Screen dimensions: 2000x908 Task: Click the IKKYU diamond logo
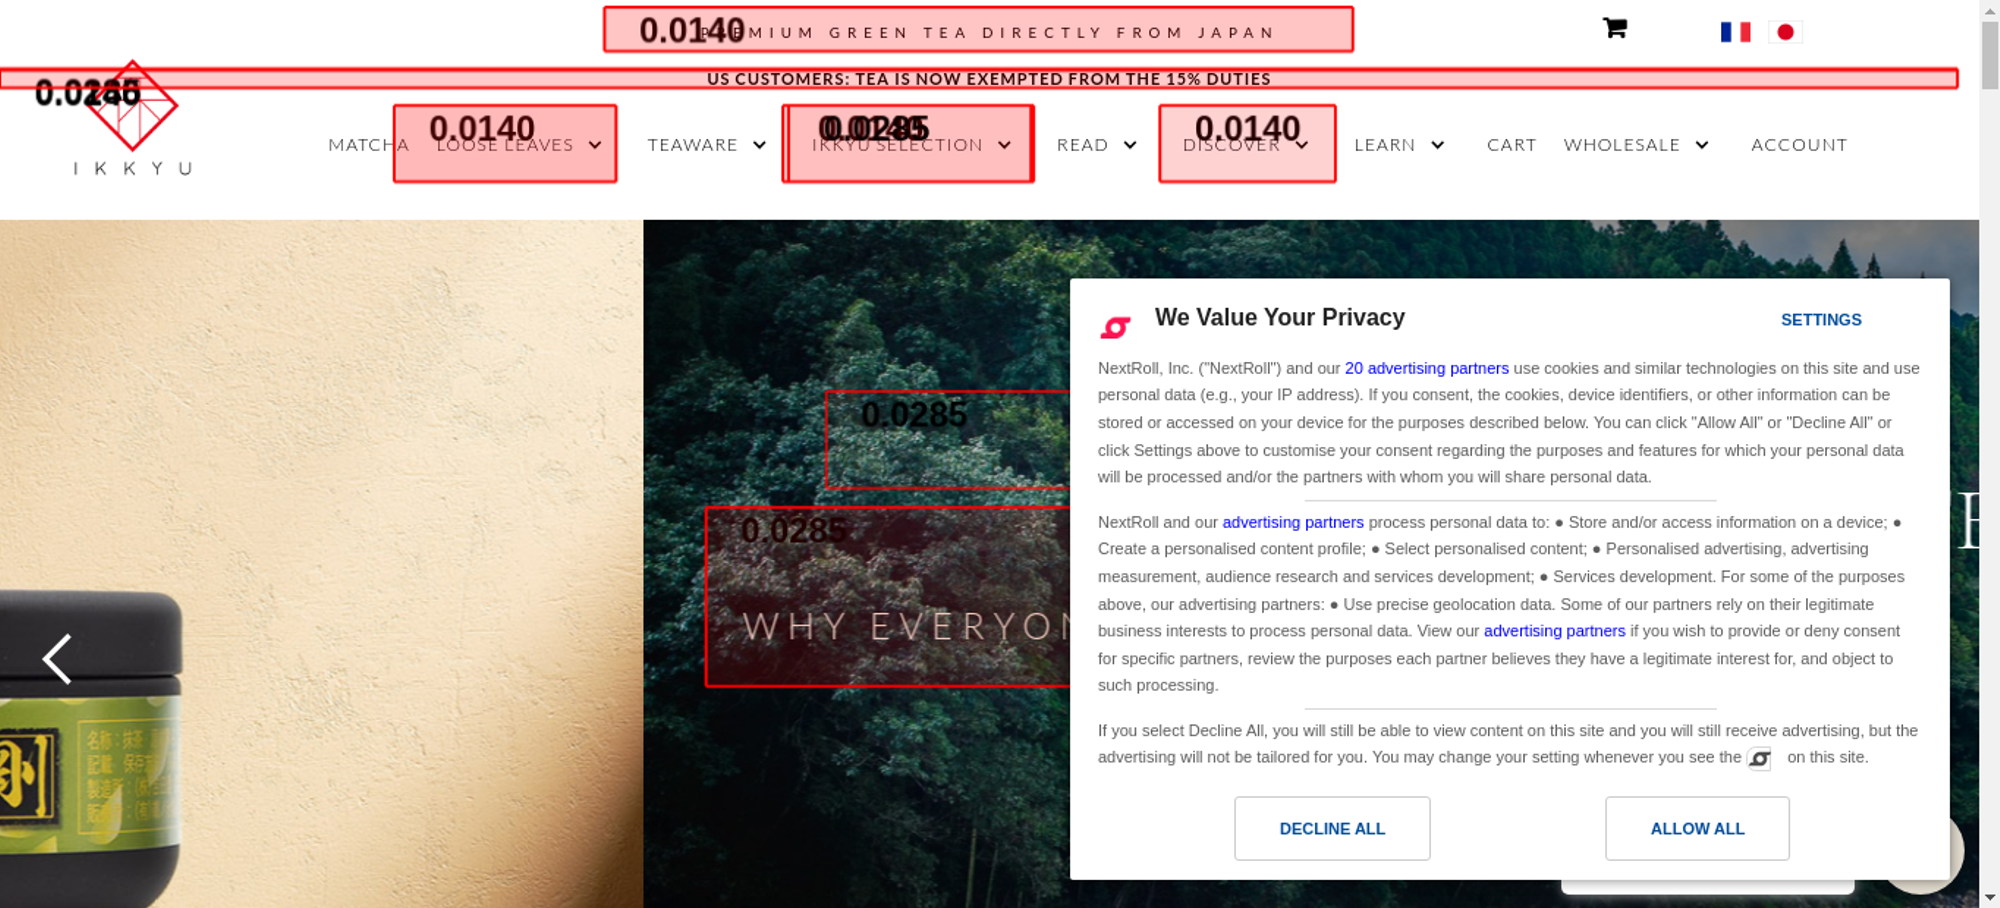(x=132, y=106)
